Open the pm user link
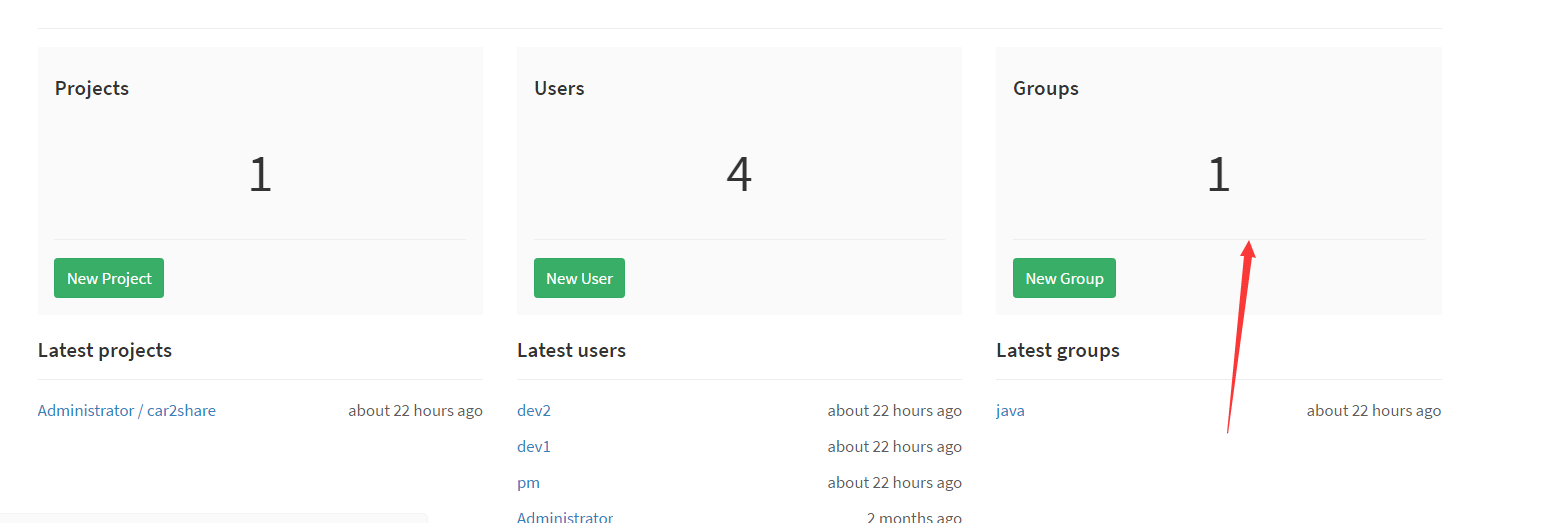Image resolution: width=1557 pixels, height=523 pixels. [528, 482]
